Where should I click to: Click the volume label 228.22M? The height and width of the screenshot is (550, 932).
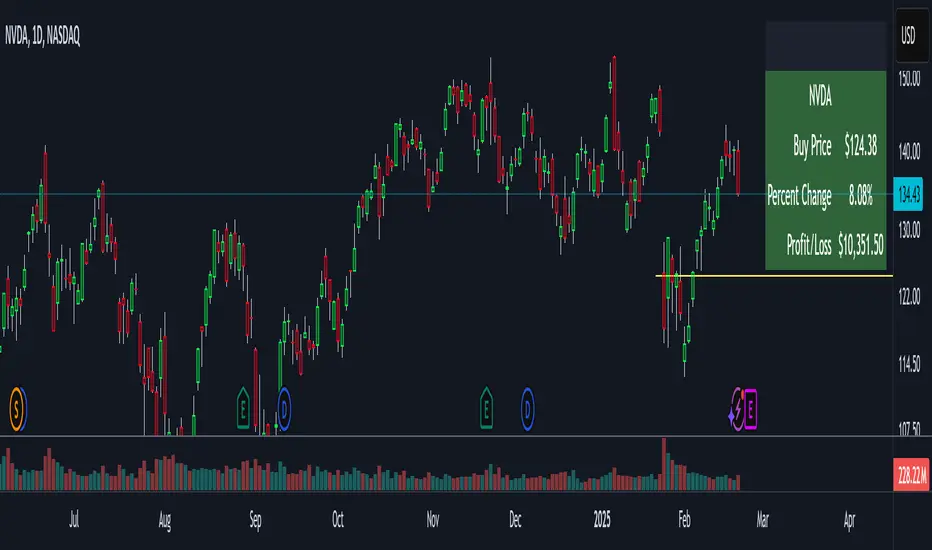pyautogui.click(x=912, y=474)
